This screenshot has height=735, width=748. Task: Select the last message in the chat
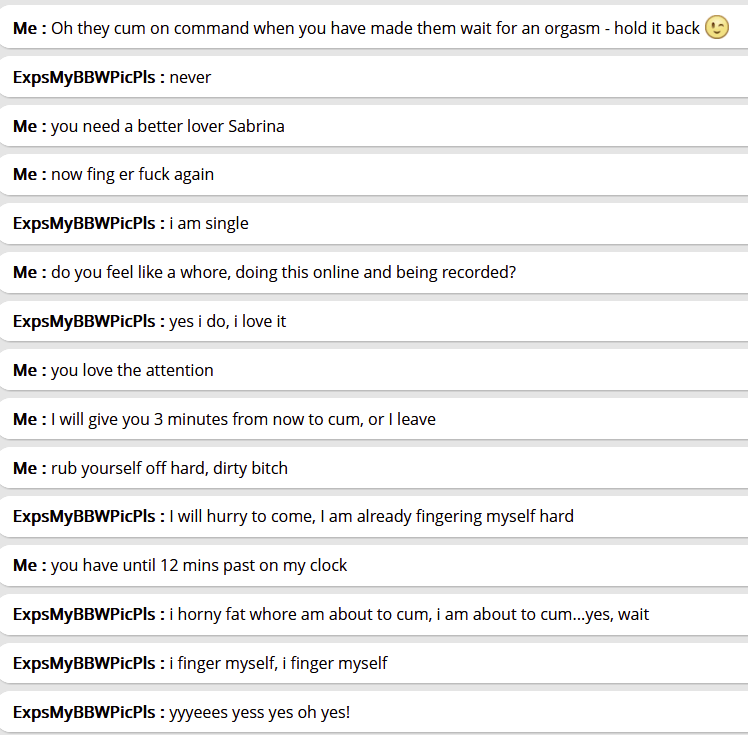(260, 712)
